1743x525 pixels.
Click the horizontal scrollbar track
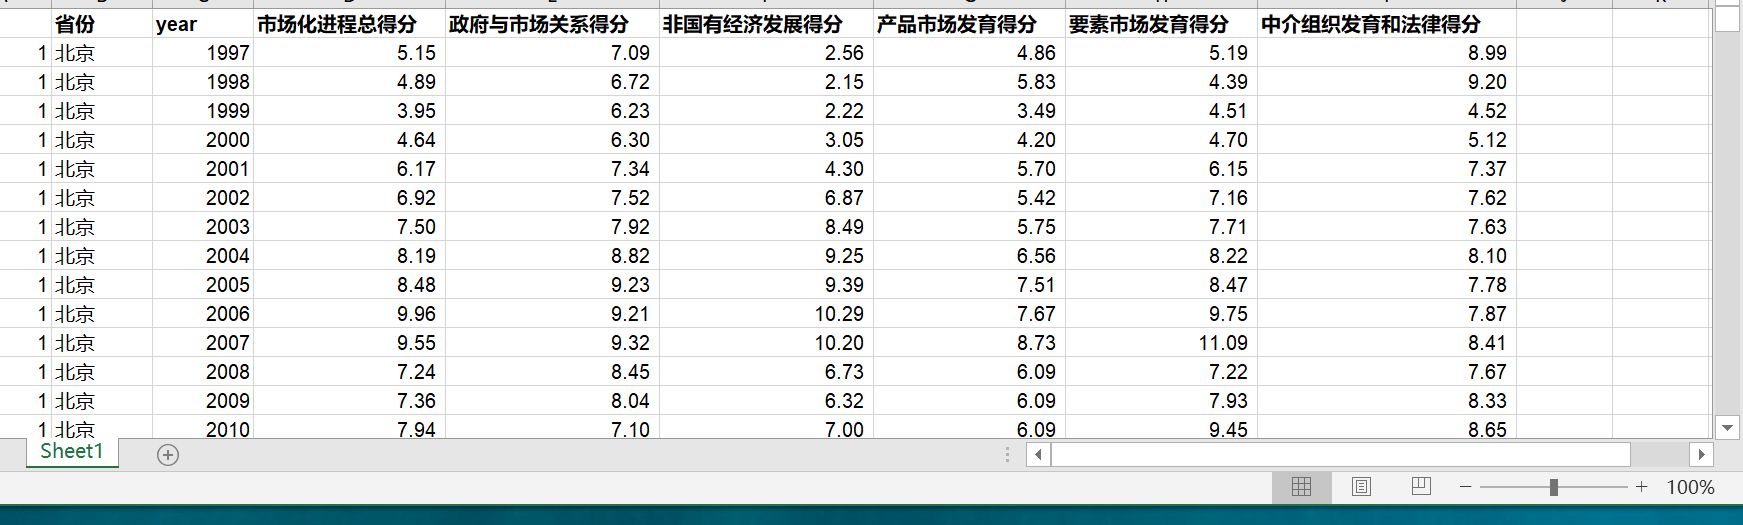pyautogui.click(x=1660, y=455)
